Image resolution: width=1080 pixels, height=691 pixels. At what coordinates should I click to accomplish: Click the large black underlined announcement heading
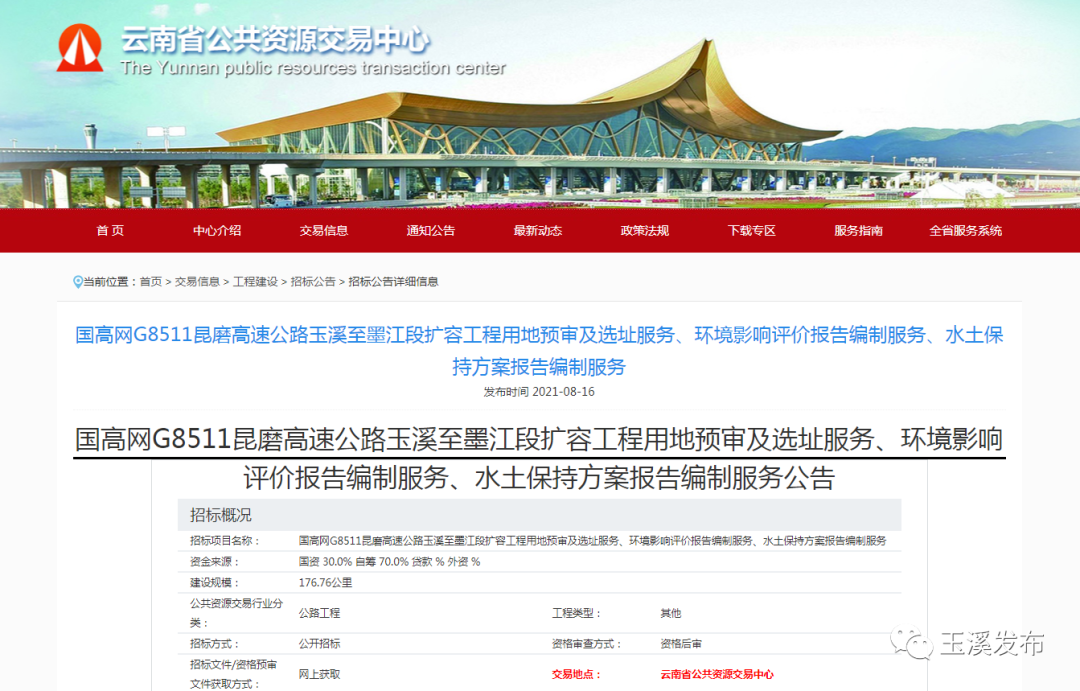coord(539,458)
